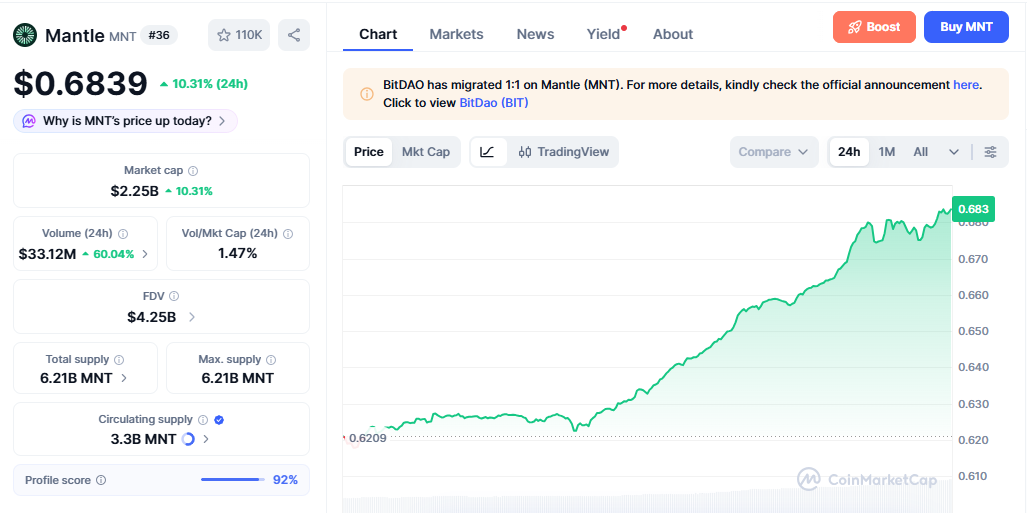Click the 10.31% (24h) change text

(210, 84)
